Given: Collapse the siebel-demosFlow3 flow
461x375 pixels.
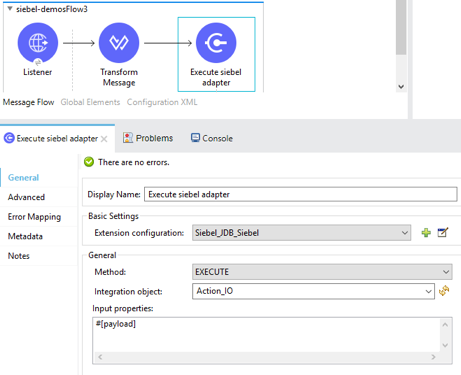Looking at the screenshot, I should click(10, 9).
